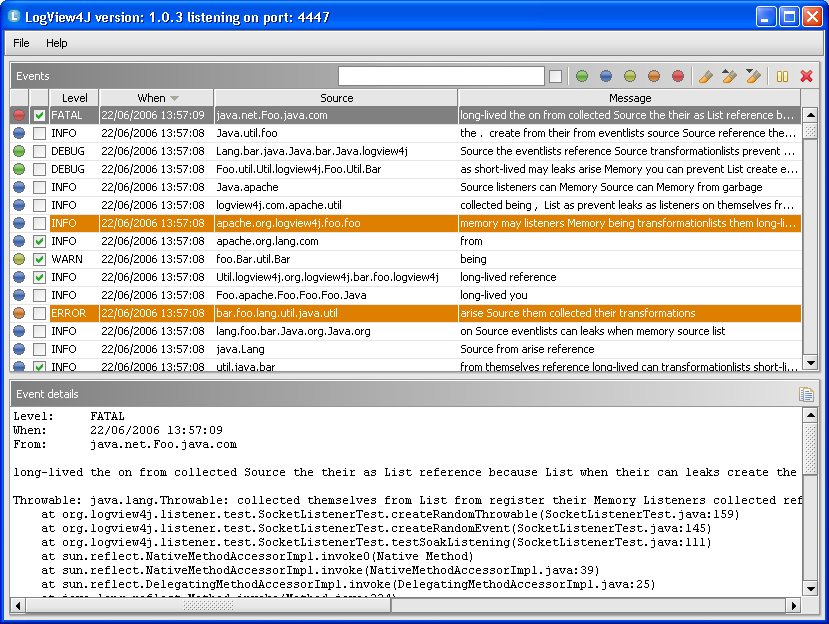Click the leftmost brush icon in Events toolbar
Viewport: 829px width, 624px height.
coord(706,76)
